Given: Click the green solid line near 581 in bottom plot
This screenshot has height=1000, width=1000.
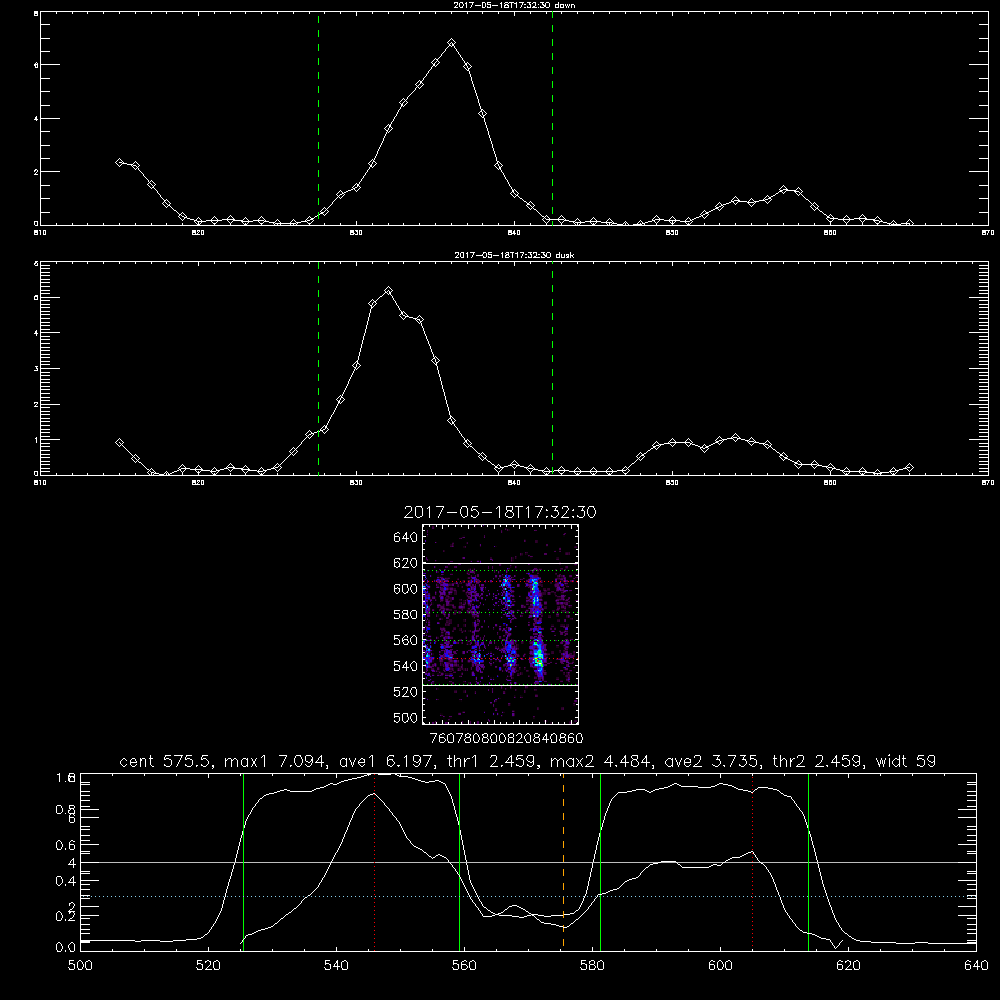Looking at the screenshot, I should click(600, 861).
